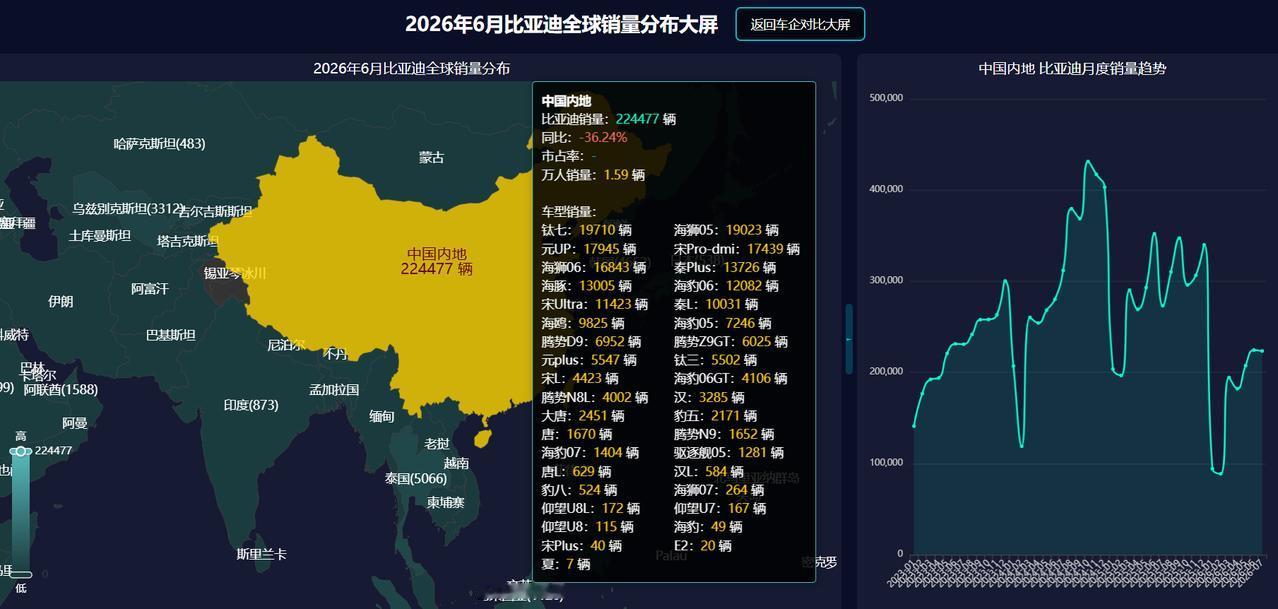Click the 夏 7 辆 entry in the tooltip

coord(566,564)
